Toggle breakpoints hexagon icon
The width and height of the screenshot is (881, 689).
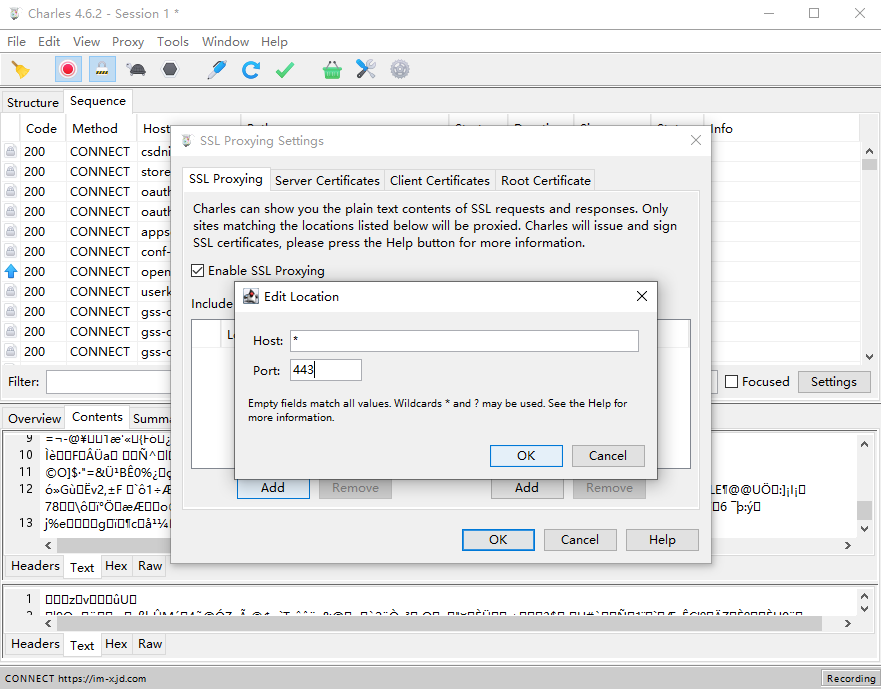tap(170, 70)
